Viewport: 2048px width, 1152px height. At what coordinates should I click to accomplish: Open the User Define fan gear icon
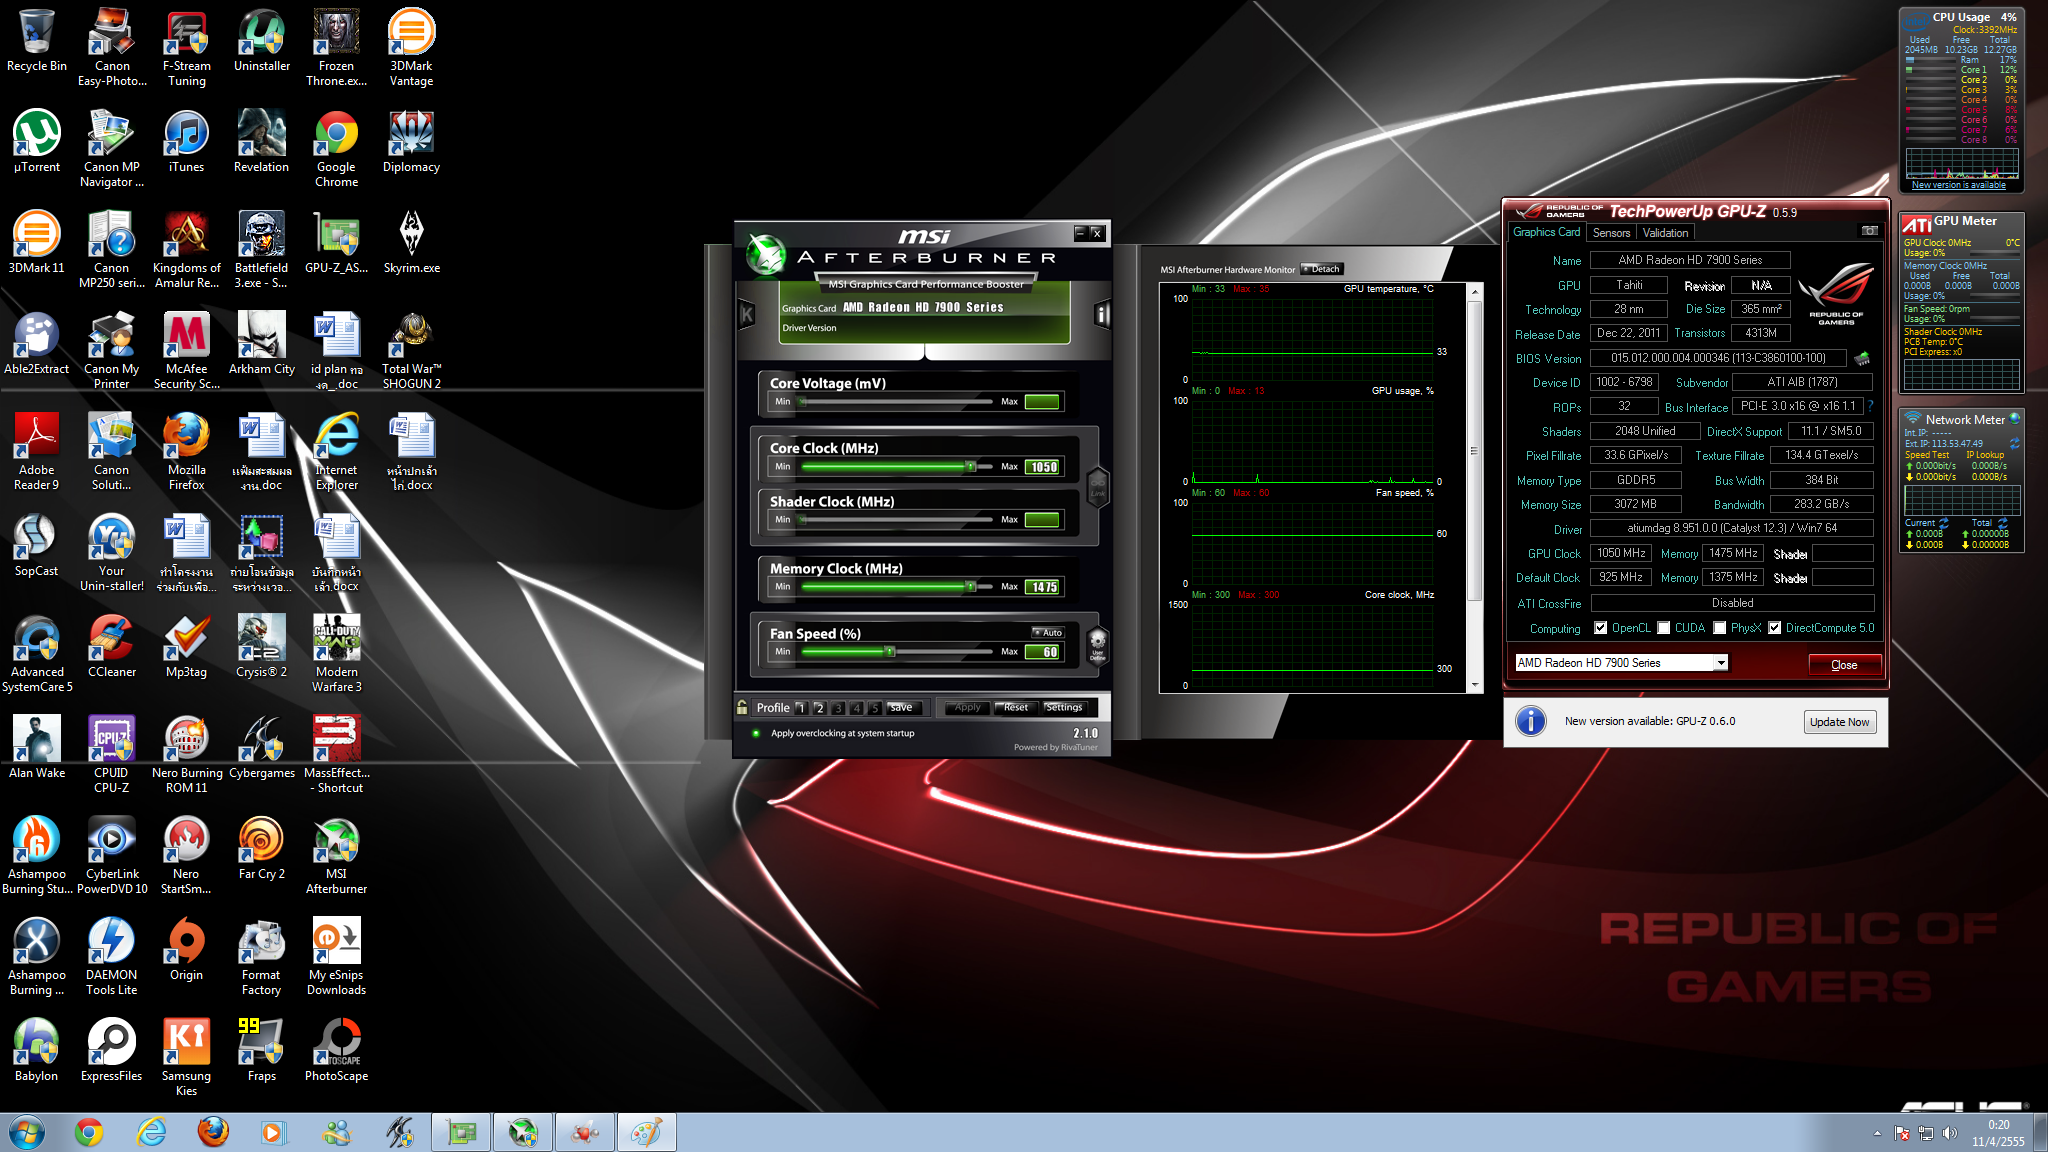click(1097, 643)
